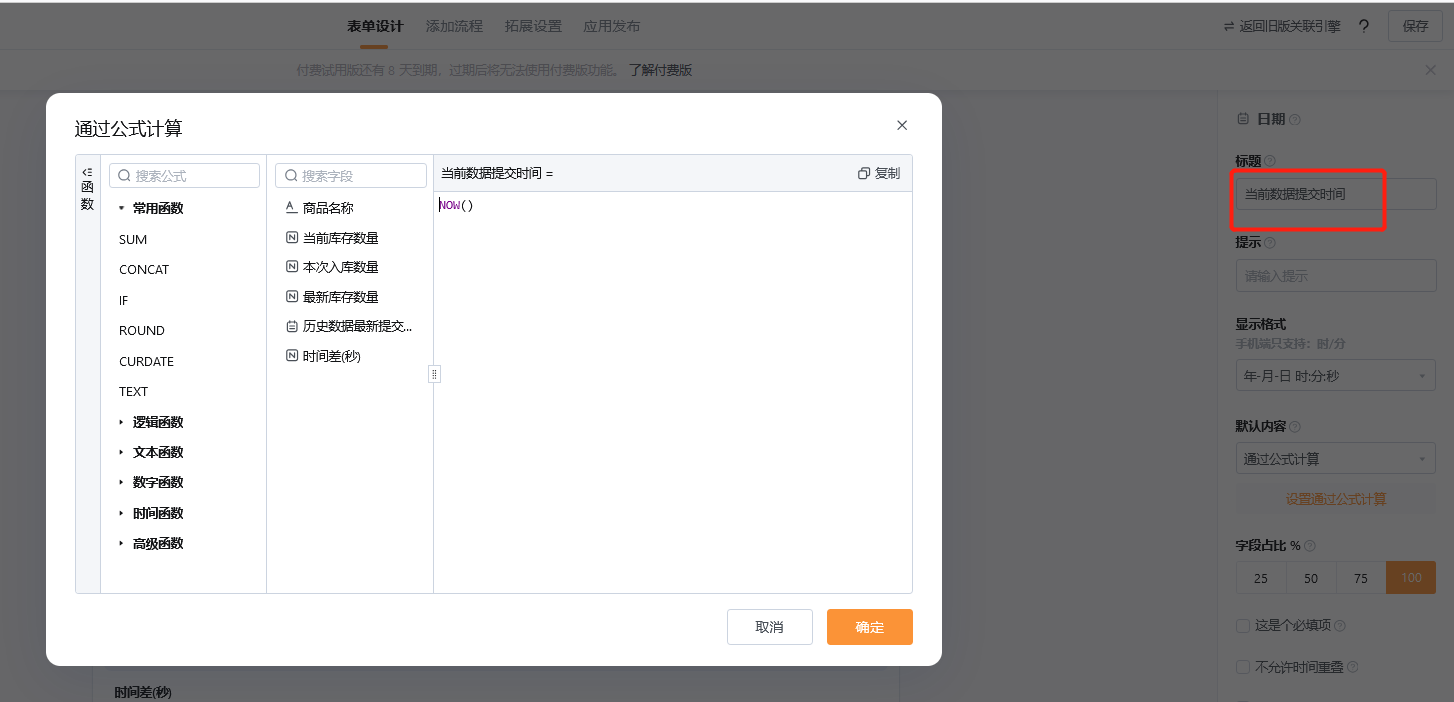
Task: Click the help icon beside 不允许时间重叠
Action: click(1353, 667)
